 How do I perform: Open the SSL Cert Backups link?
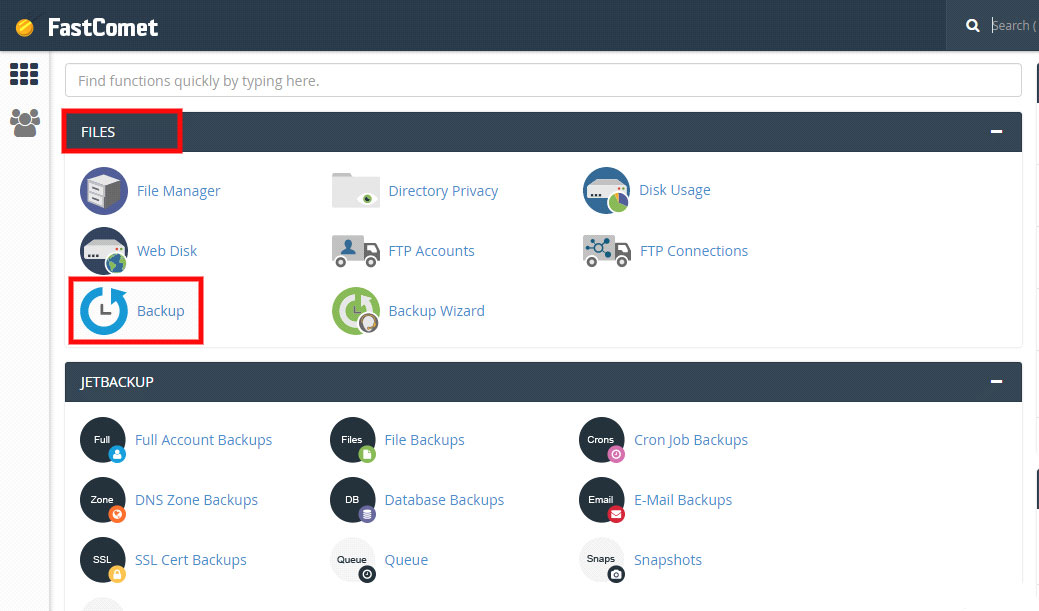coord(191,560)
